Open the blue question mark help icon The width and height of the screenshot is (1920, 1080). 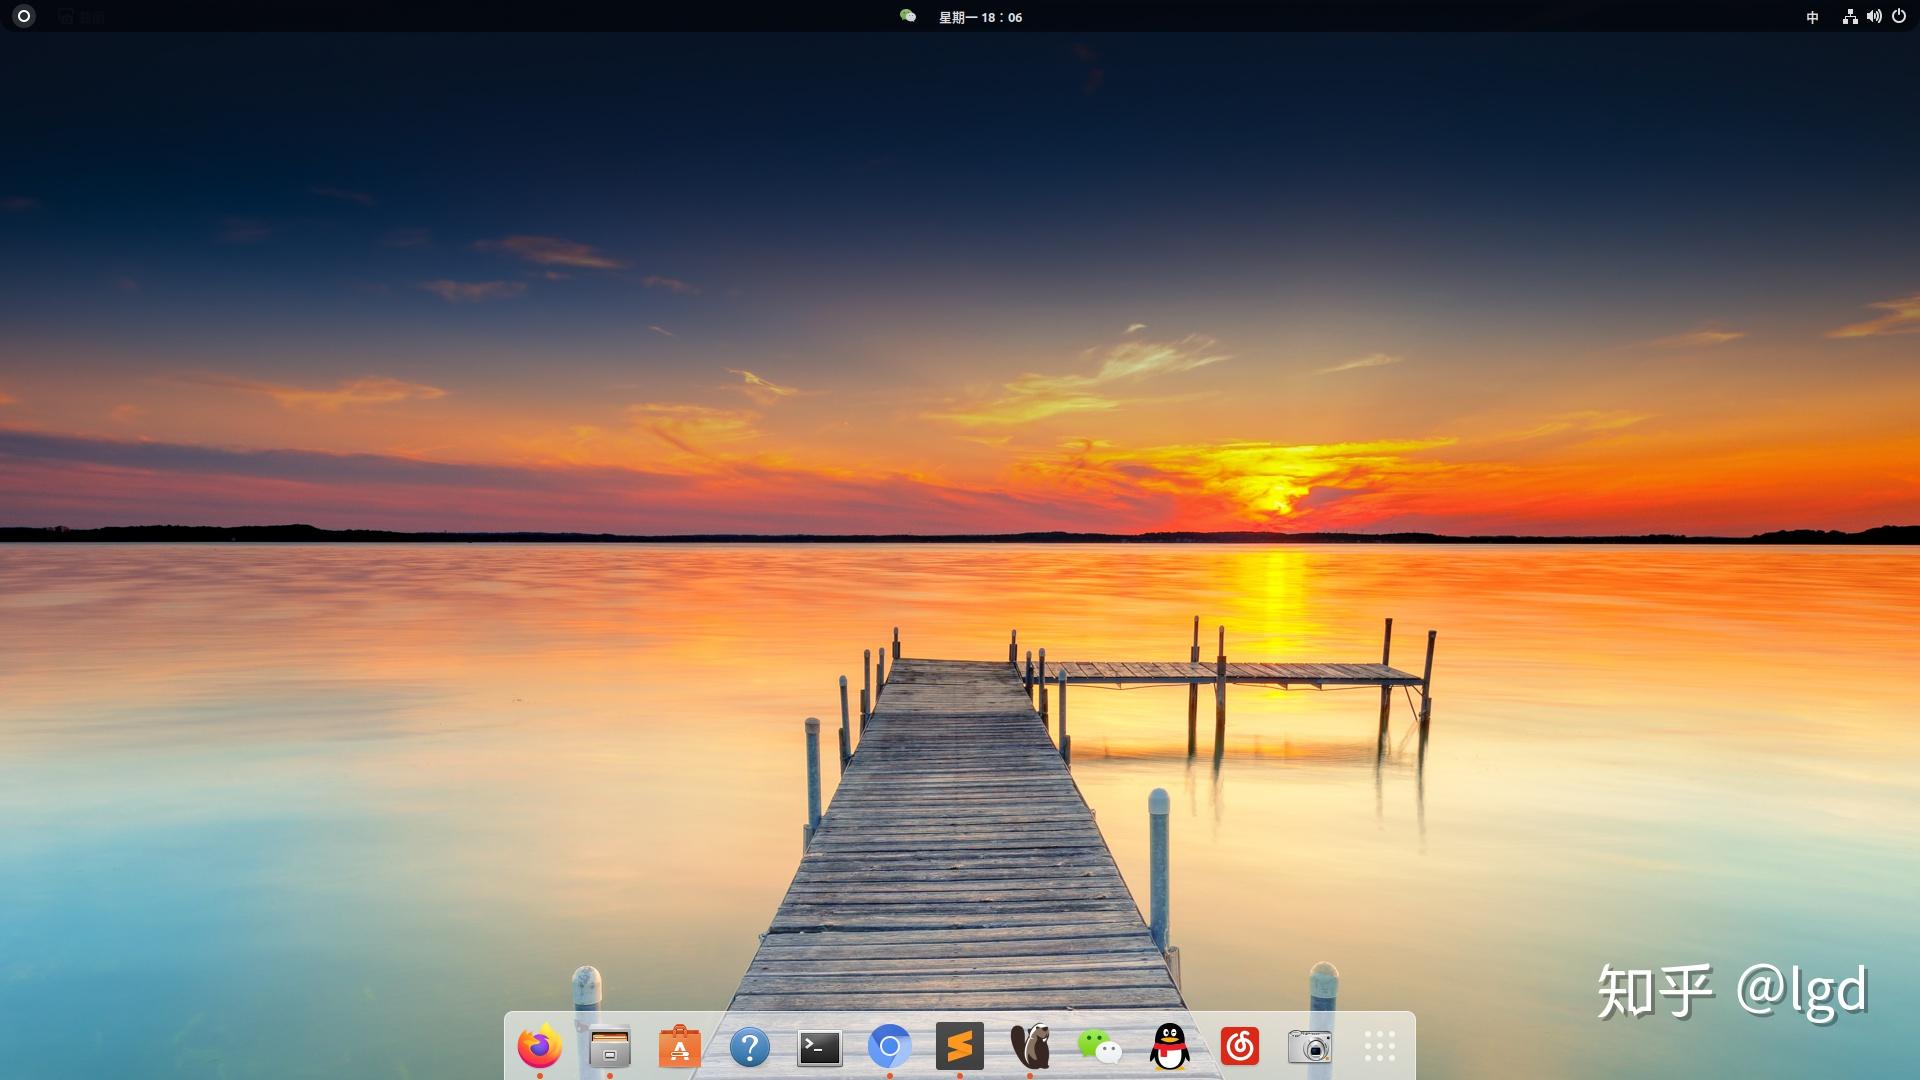tap(749, 1047)
